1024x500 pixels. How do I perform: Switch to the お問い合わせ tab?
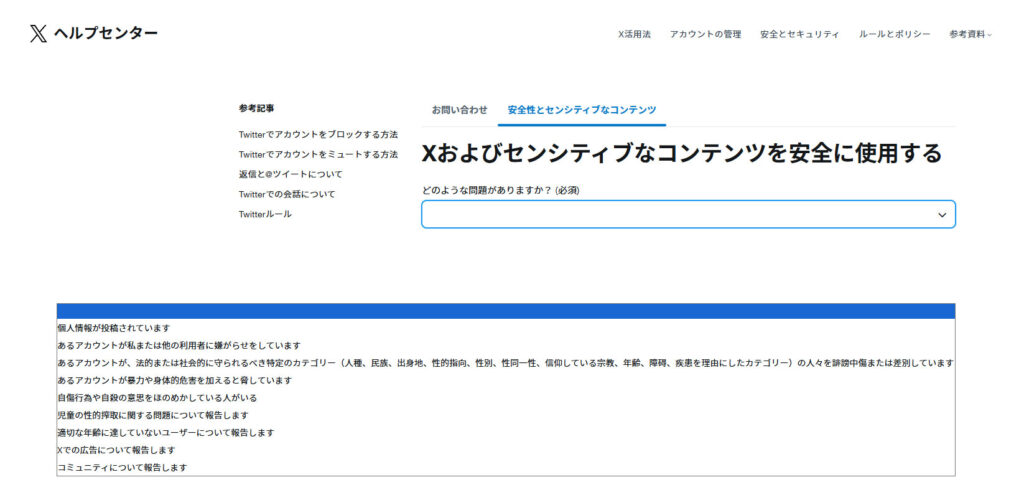click(x=459, y=109)
